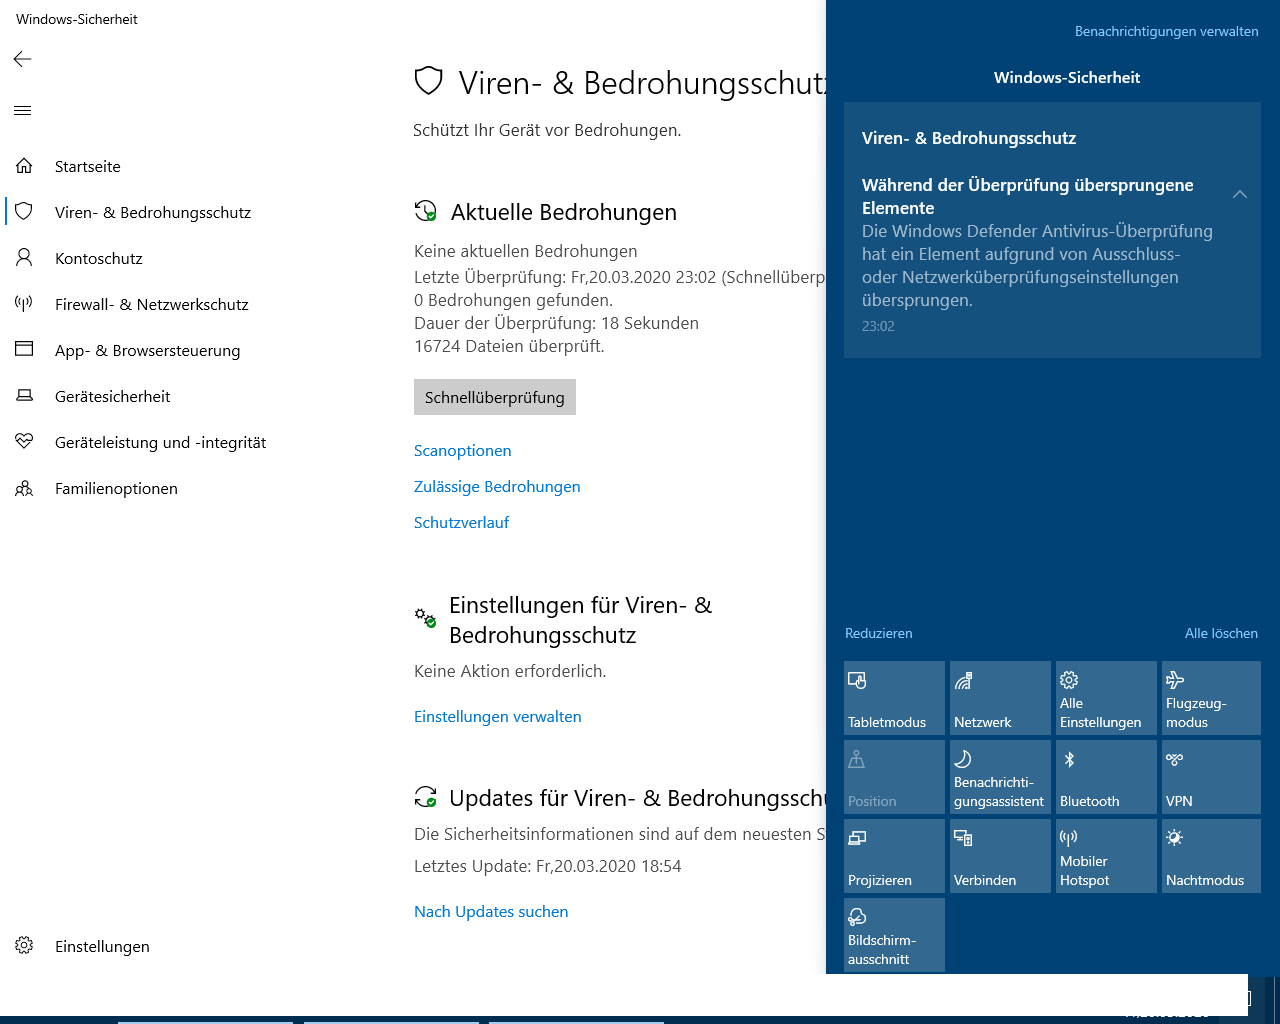Toggle Nachtmodus quick action
The height and width of the screenshot is (1024, 1280).
click(x=1211, y=856)
